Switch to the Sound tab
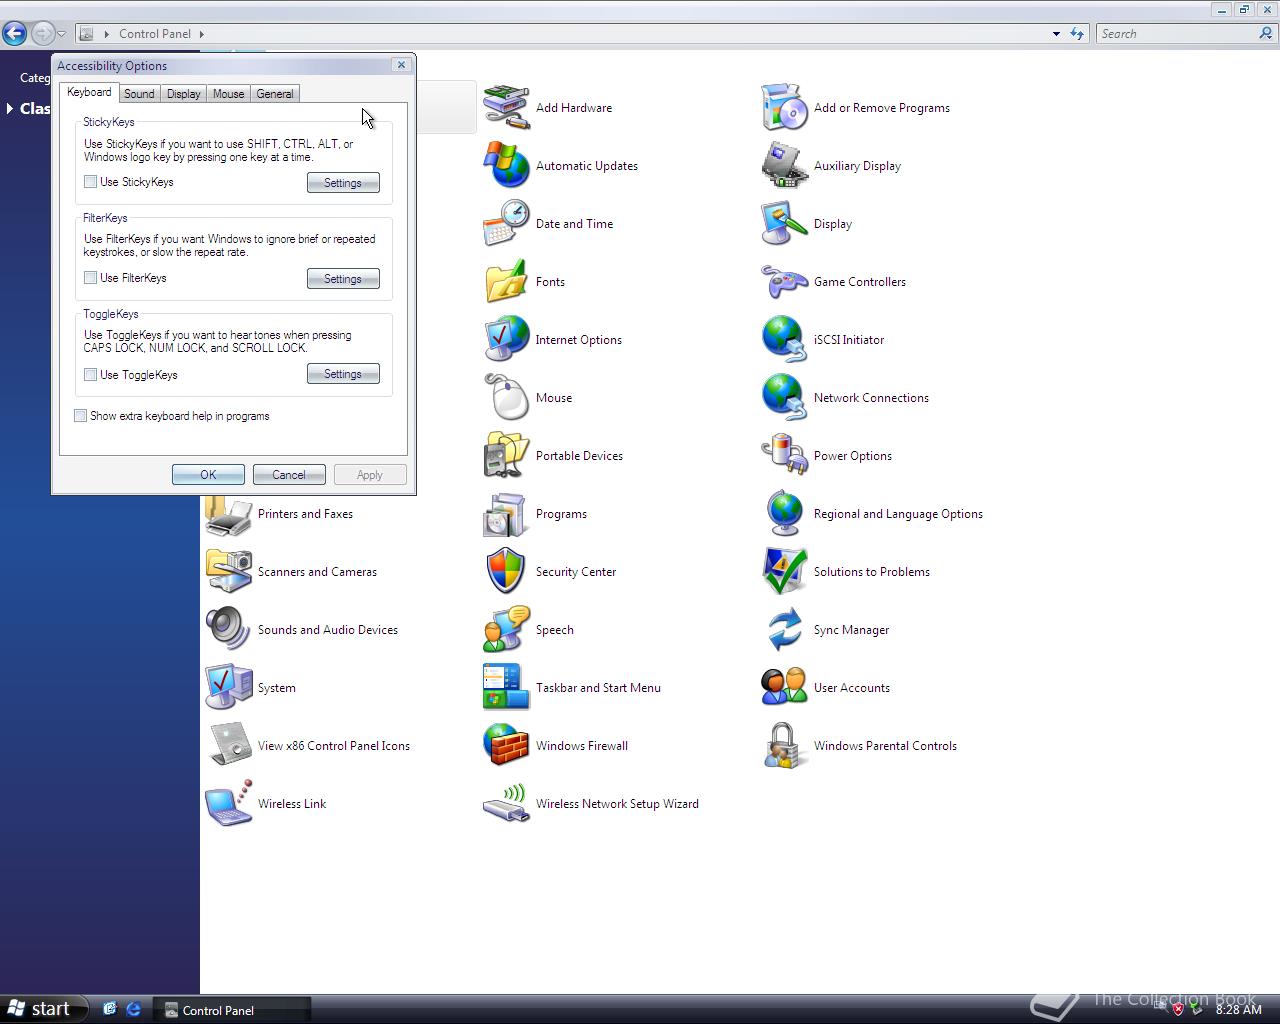 (139, 94)
